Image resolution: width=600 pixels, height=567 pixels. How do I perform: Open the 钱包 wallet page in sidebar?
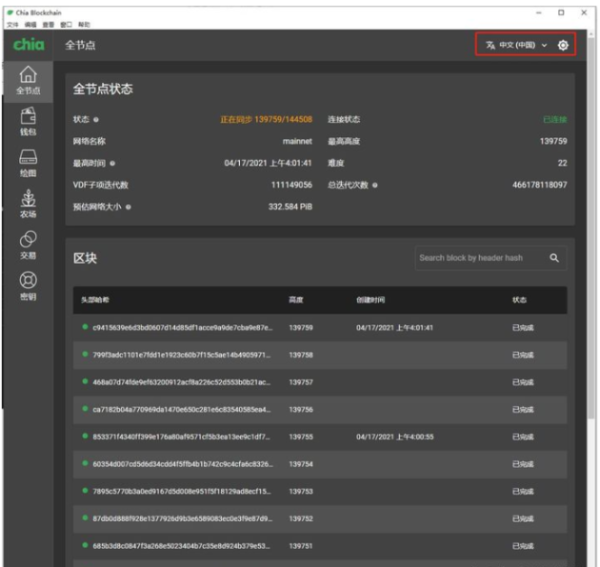pos(28,122)
